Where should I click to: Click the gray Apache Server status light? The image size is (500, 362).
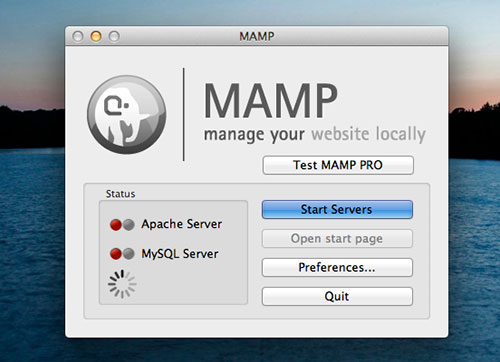tap(129, 225)
